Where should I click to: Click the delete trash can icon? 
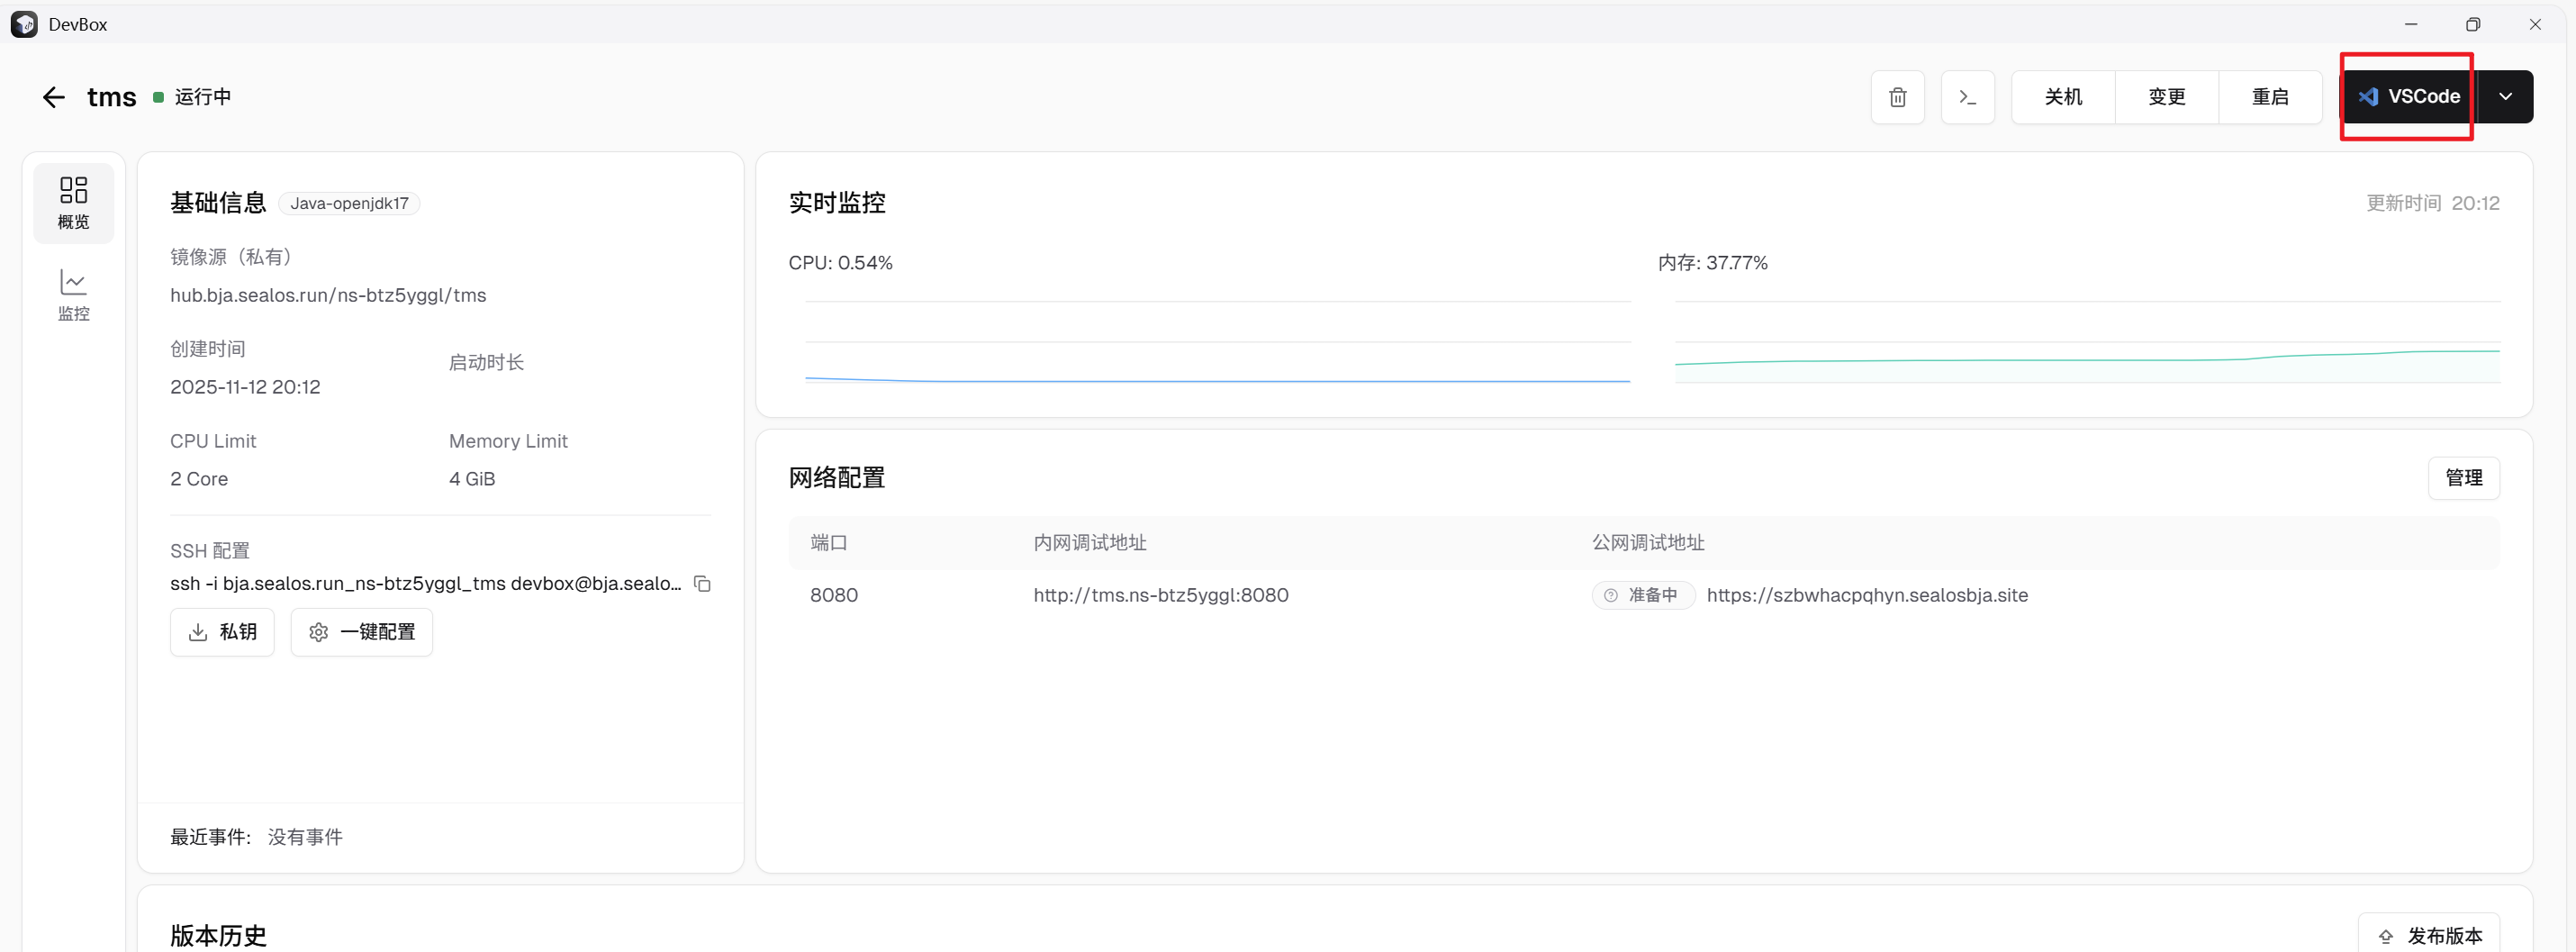[x=1897, y=97]
